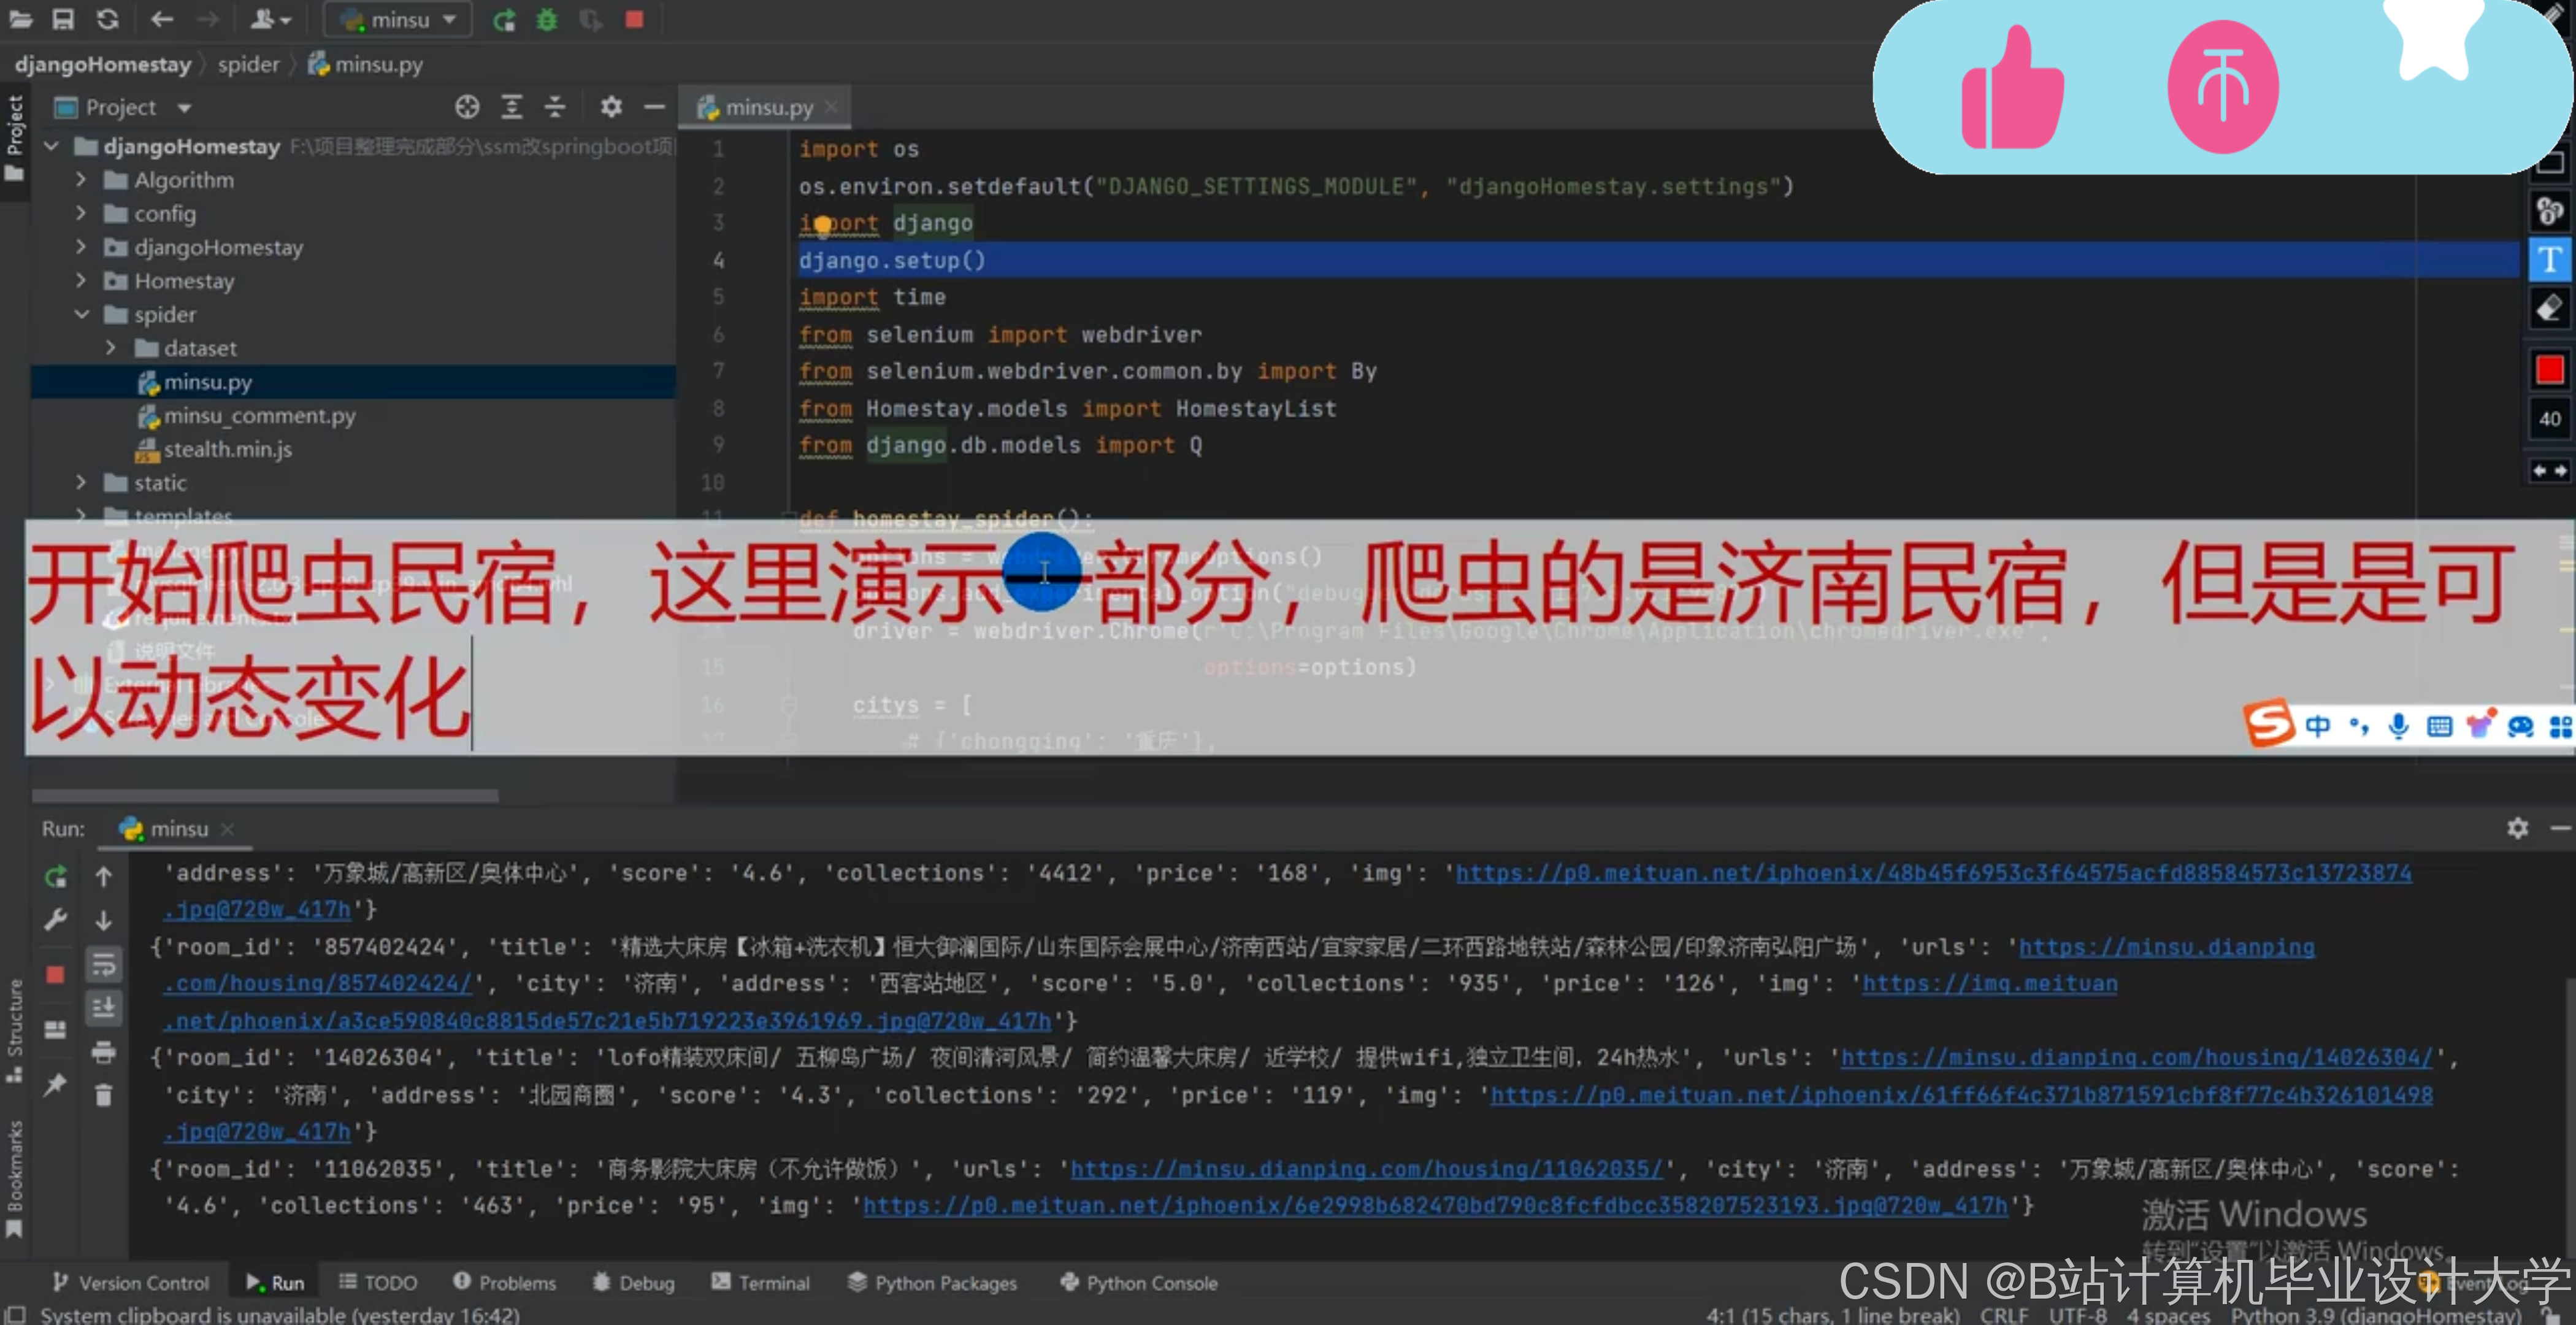Collapse the spider folder
2576x1325 pixels.
82,315
